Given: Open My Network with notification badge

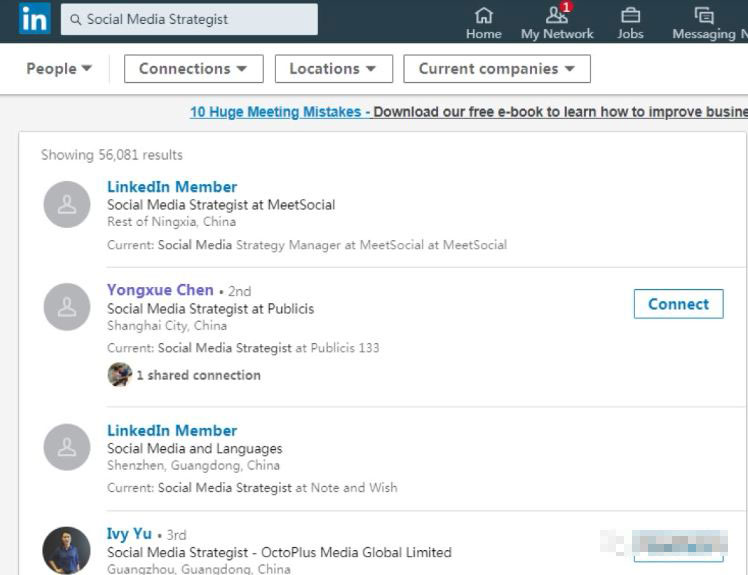Looking at the screenshot, I should (557, 22).
